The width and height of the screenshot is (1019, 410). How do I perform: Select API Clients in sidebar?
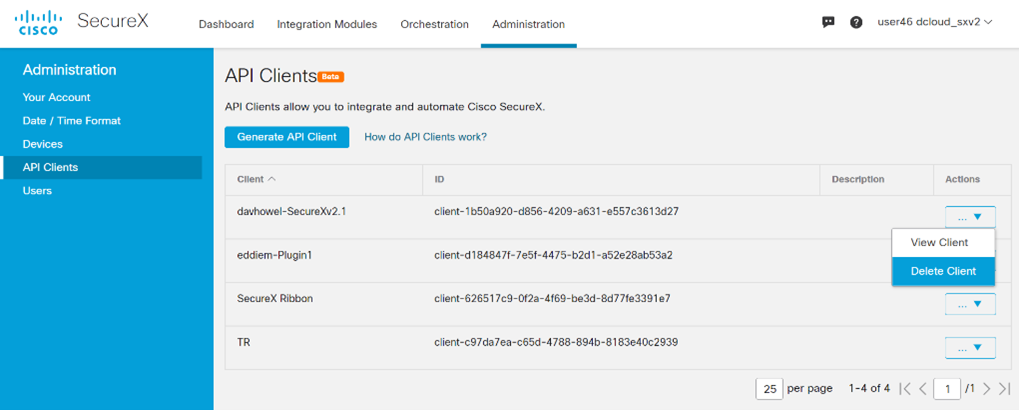[x=101, y=168]
